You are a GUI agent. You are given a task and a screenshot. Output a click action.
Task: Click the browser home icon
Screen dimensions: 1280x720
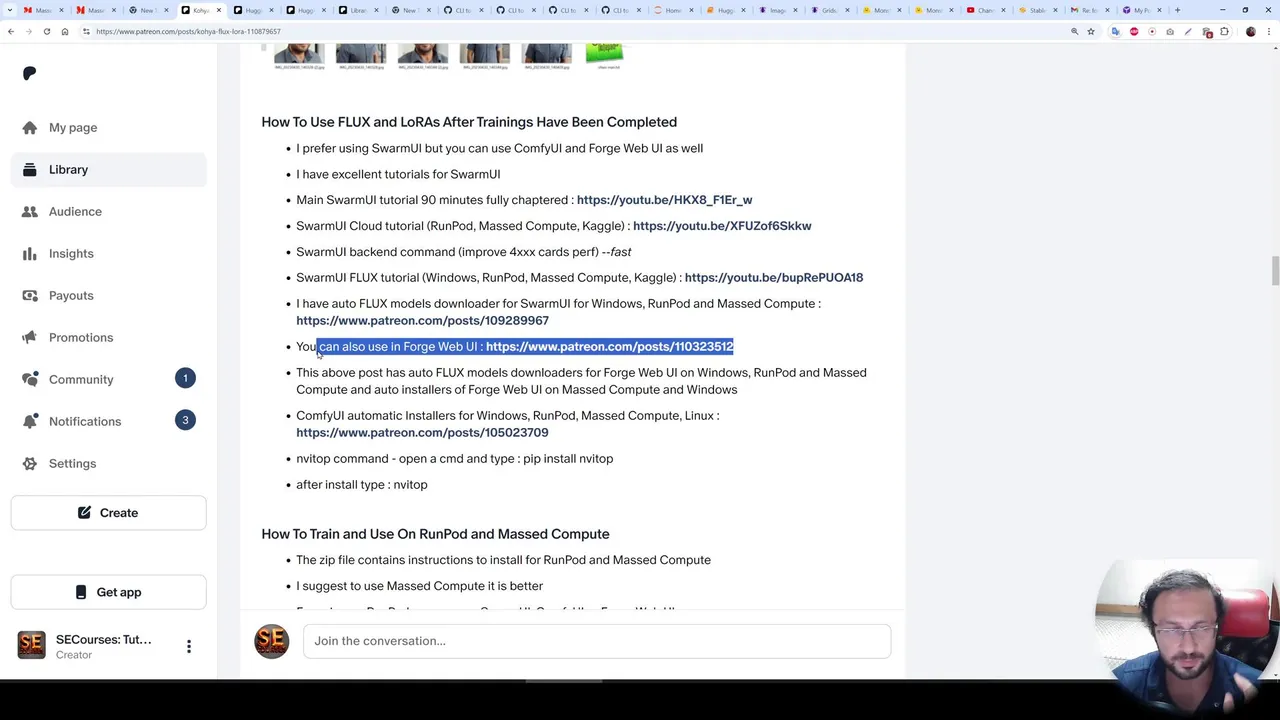65,31
